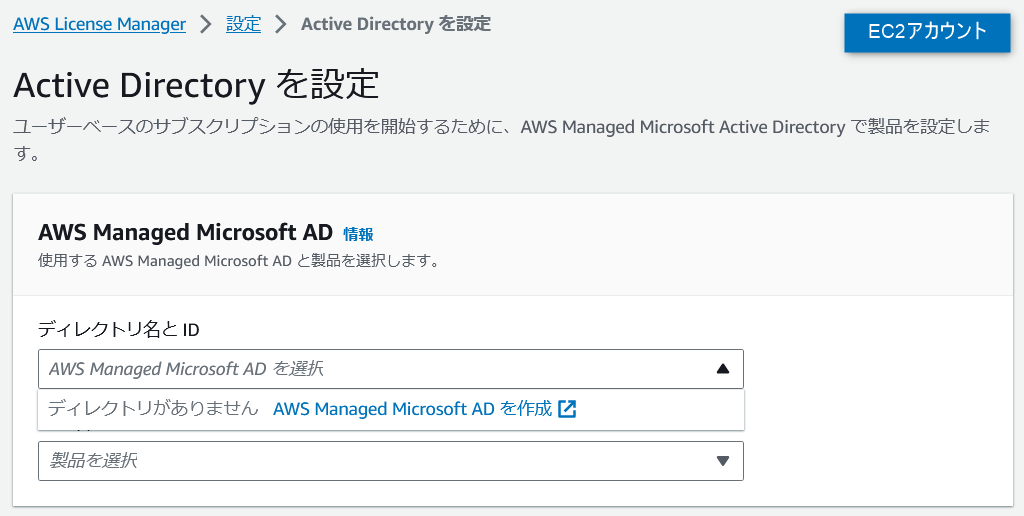Go to the 設定 breadcrumb link
The width and height of the screenshot is (1024, 516).
244,25
